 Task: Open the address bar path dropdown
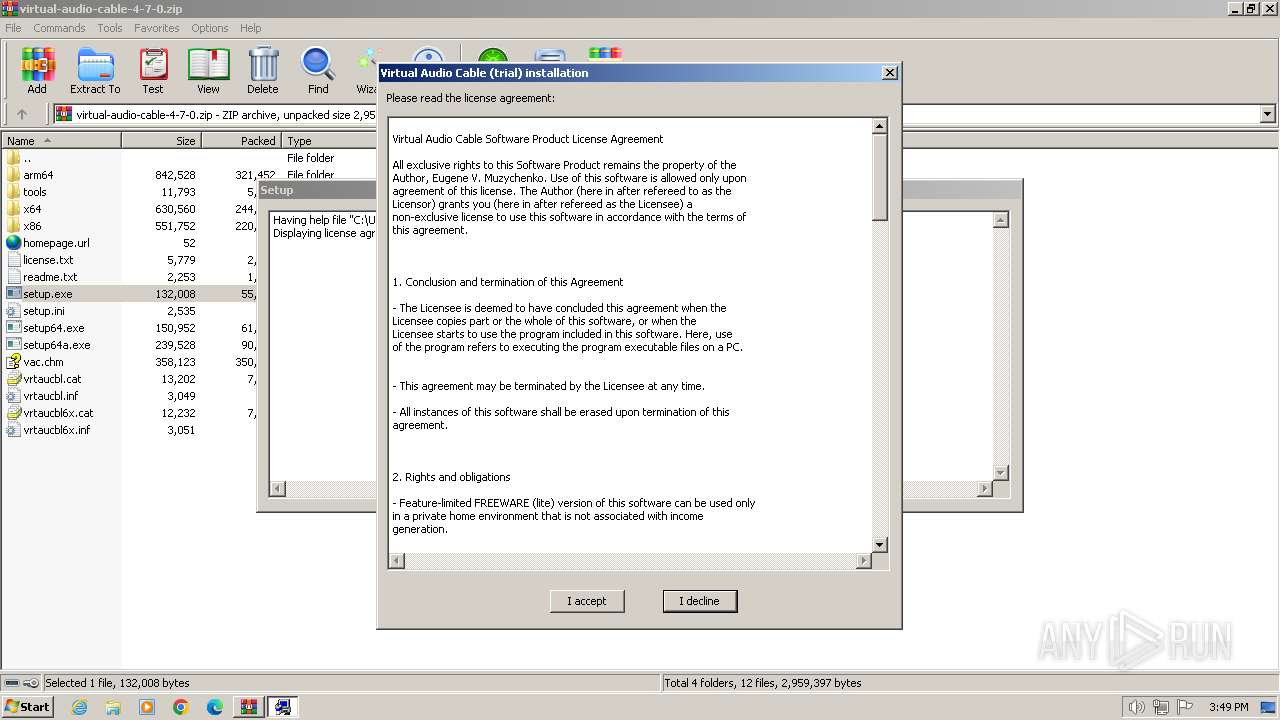point(1268,114)
